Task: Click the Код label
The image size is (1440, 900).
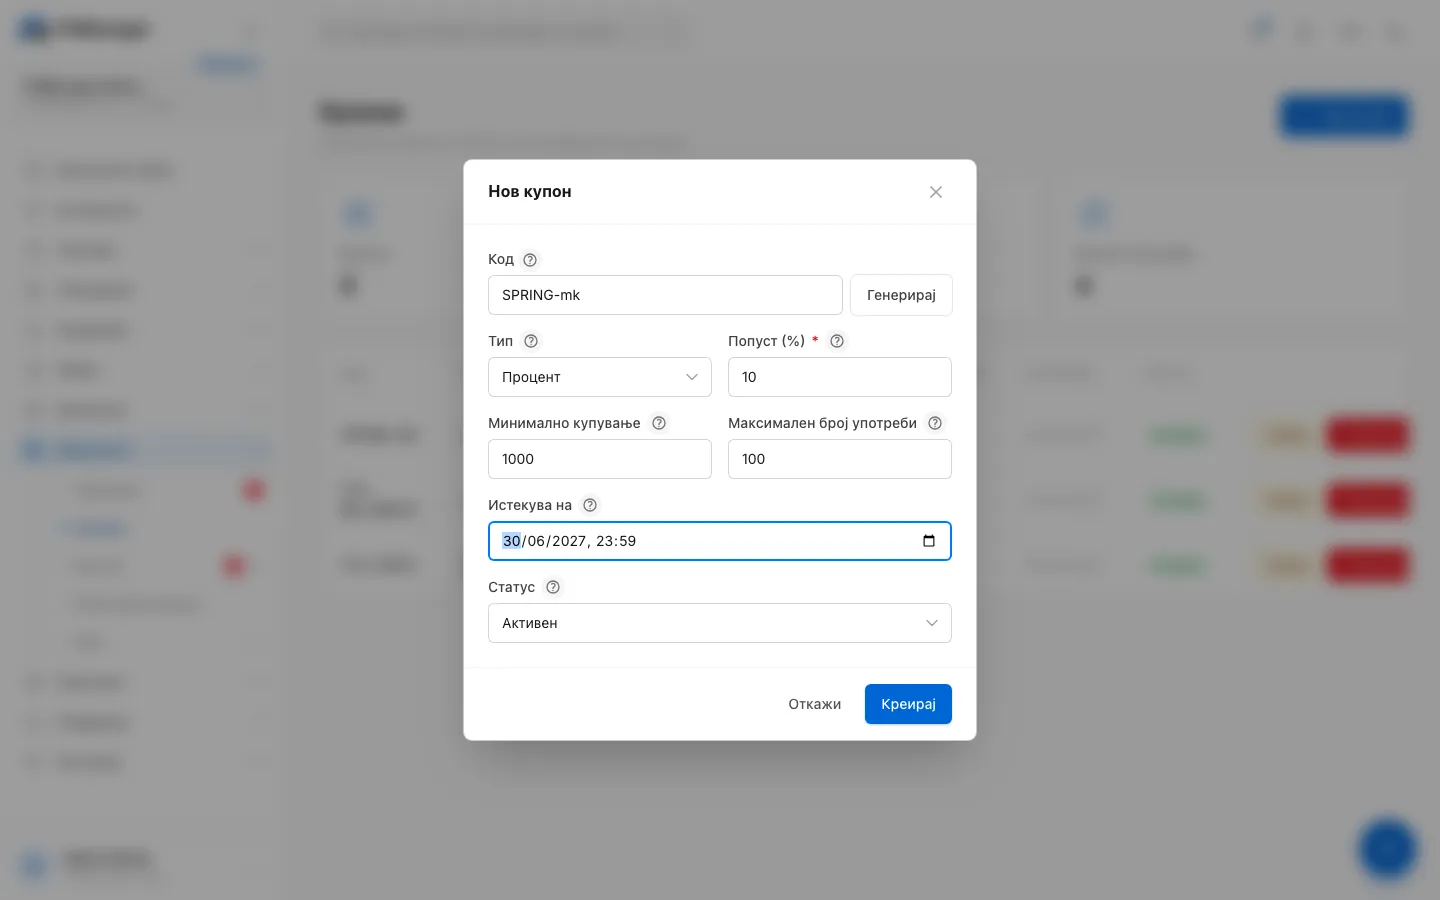Action: click(501, 260)
